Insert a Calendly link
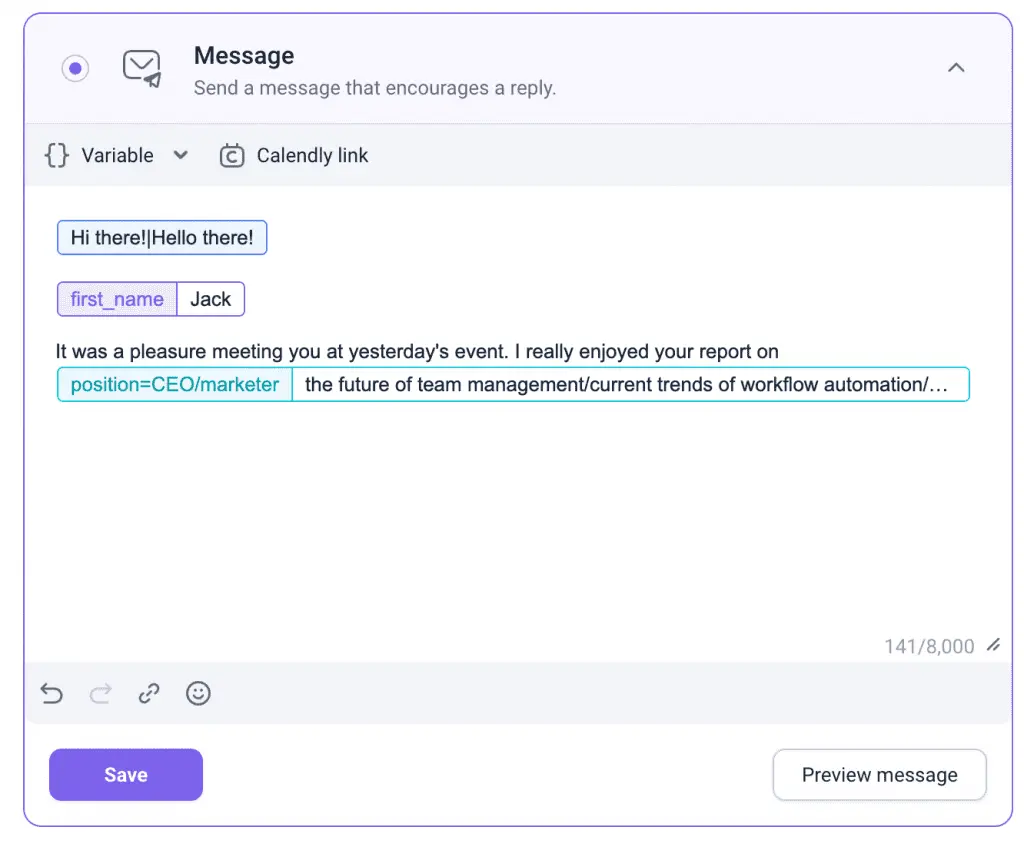This screenshot has width=1024, height=847. (294, 155)
